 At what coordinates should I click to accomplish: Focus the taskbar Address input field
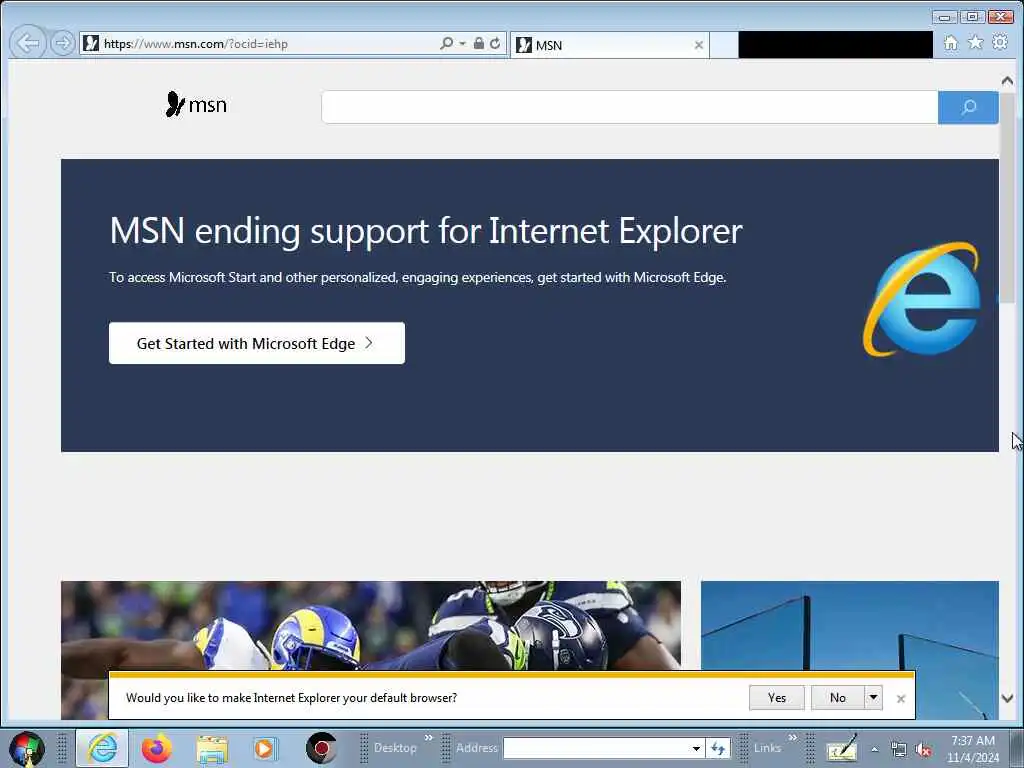click(596, 748)
